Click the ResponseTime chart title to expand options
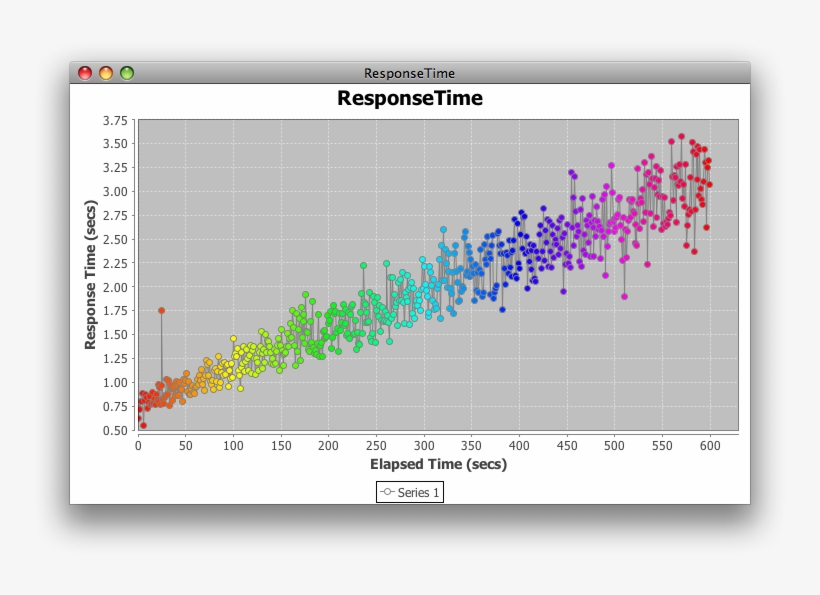 (x=410, y=98)
